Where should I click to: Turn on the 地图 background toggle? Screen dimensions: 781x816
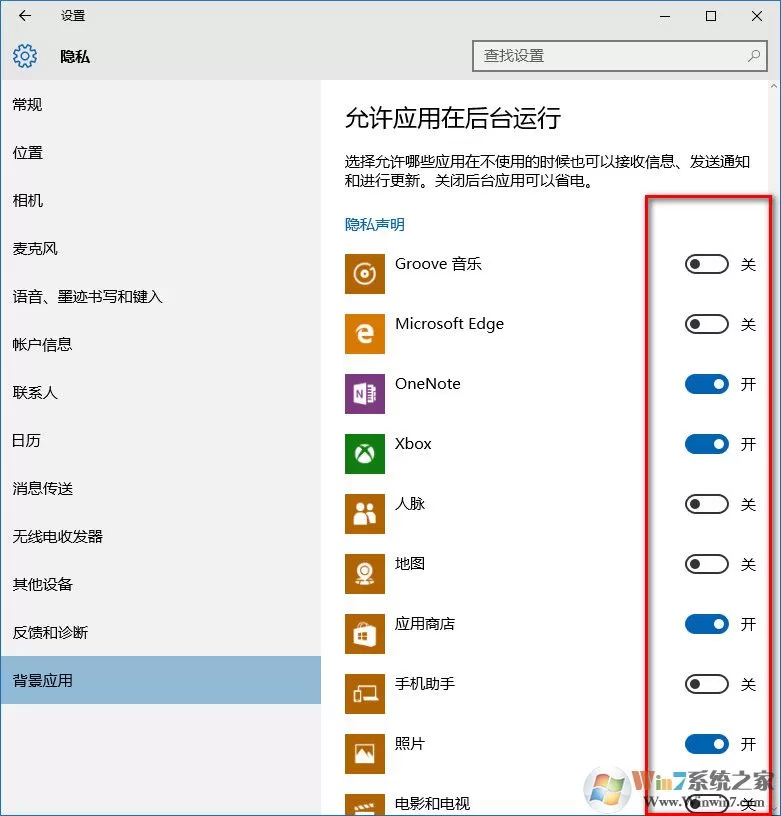[x=707, y=564]
